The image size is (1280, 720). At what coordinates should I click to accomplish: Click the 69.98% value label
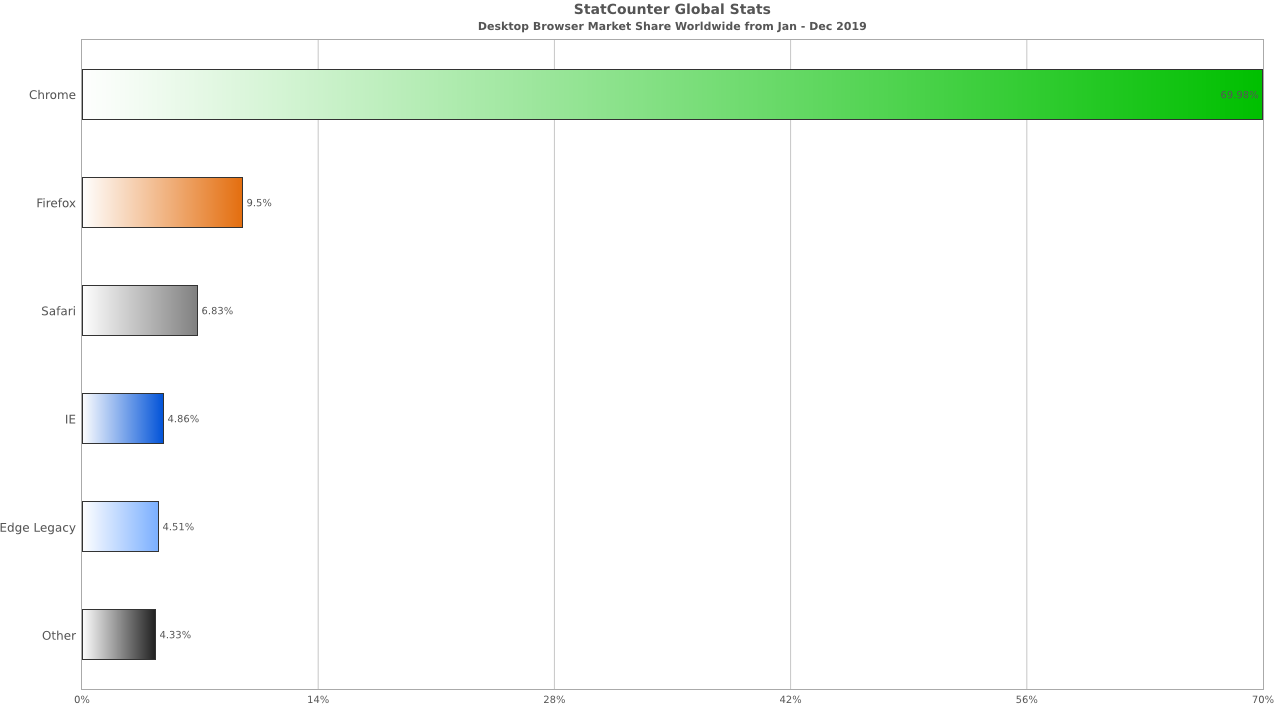(1239, 95)
